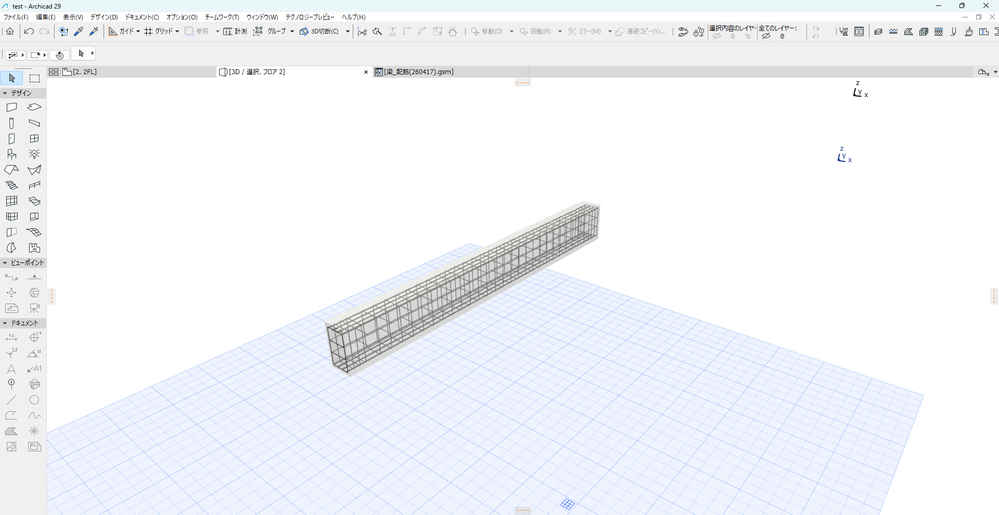Select the Label tool

pyautogui.click(x=34, y=368)
